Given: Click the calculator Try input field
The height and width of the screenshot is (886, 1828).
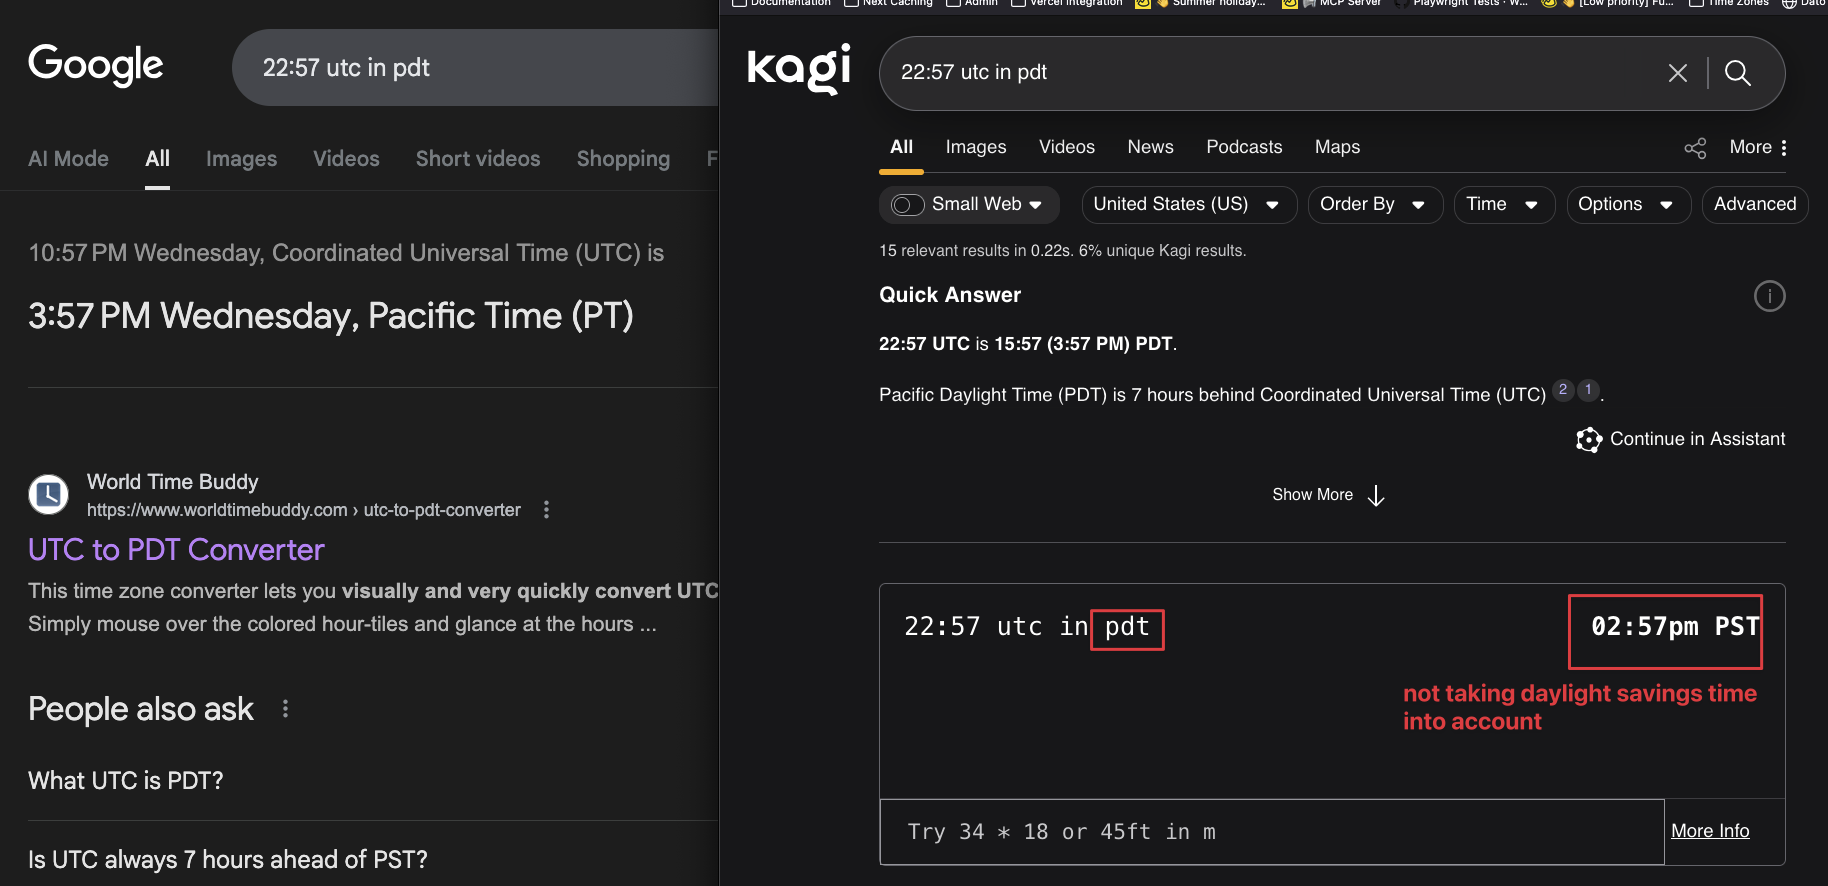Looking at the screenshot, I should coord(1271,832).
